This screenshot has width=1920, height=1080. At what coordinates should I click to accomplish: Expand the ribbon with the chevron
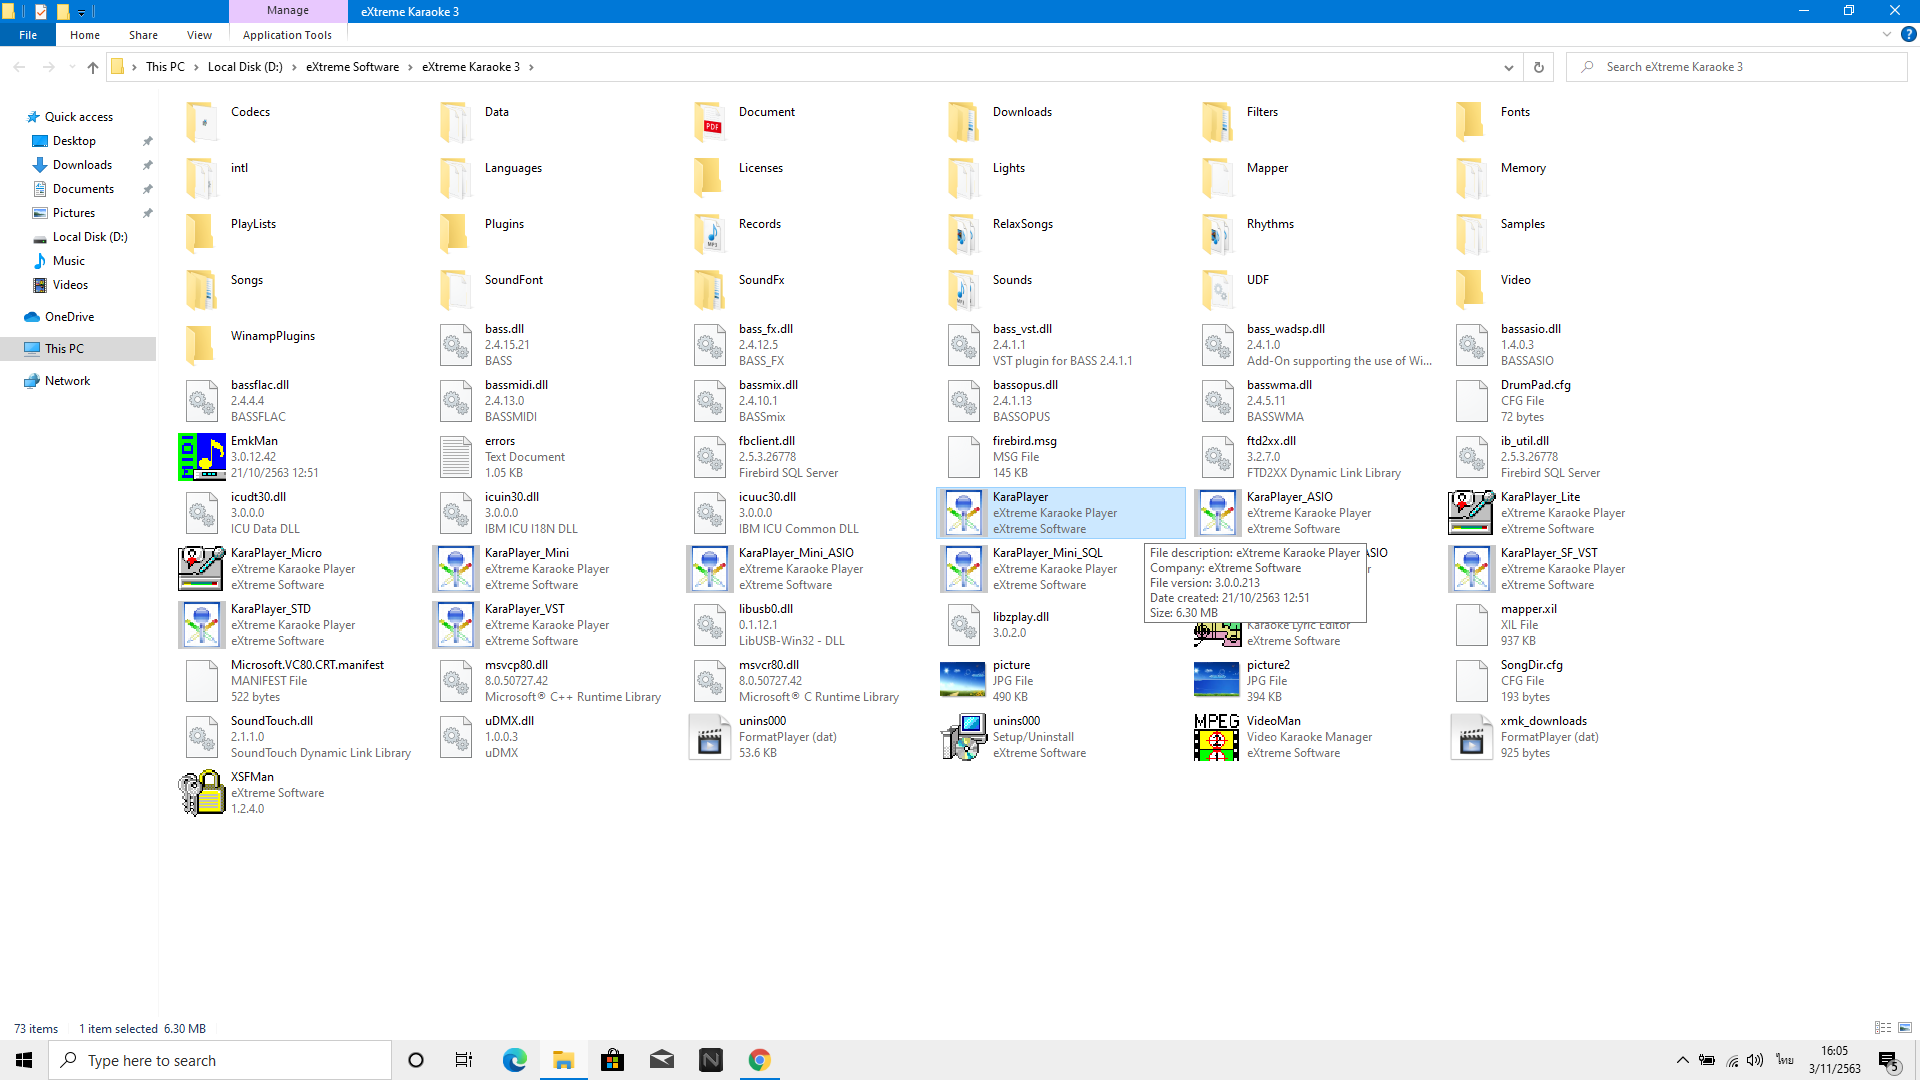(x=1886, y=34)
